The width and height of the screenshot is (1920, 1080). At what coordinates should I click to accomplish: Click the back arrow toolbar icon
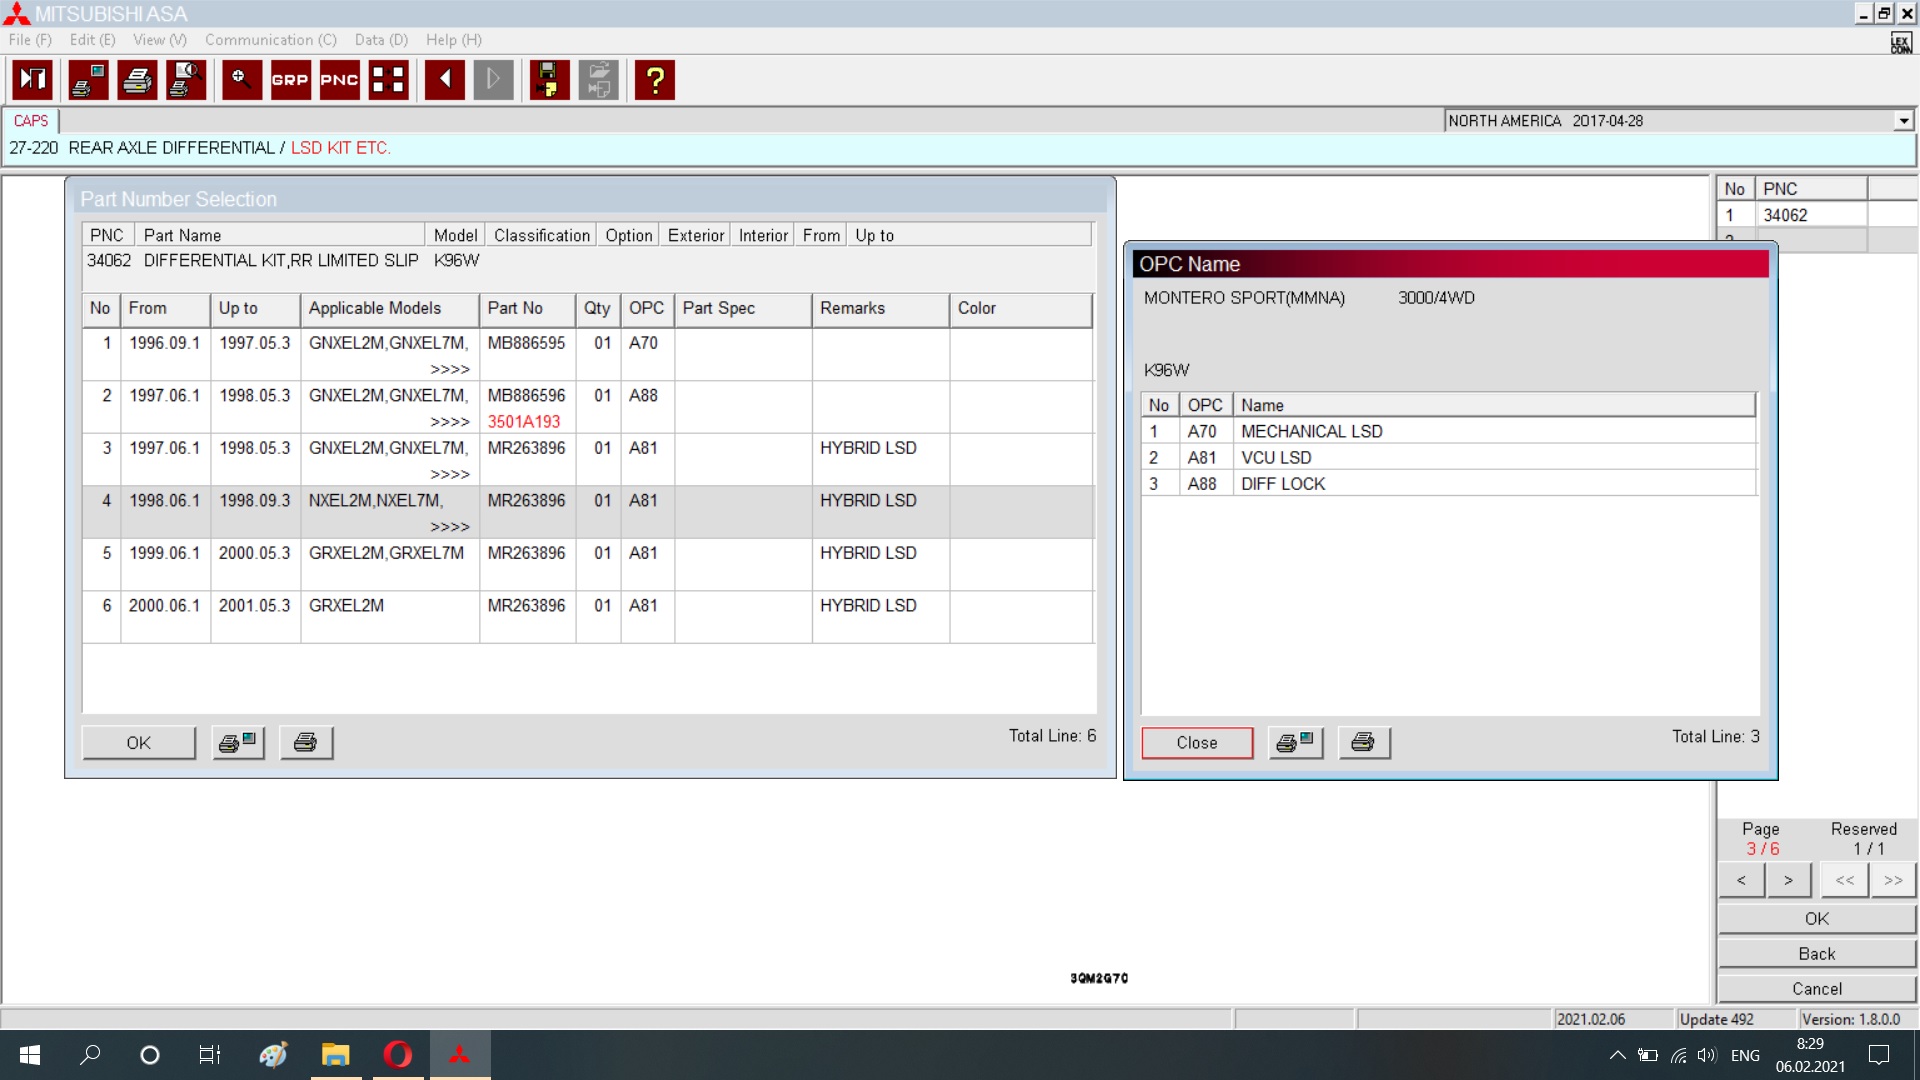tap(444, 80)
